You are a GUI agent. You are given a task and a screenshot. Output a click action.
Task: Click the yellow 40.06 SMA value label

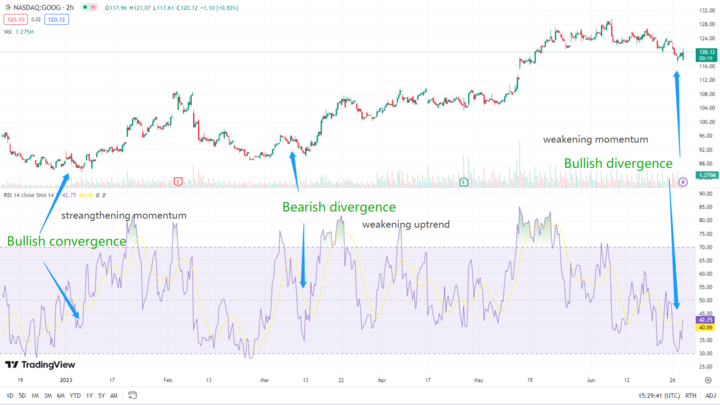click(705, 327)
